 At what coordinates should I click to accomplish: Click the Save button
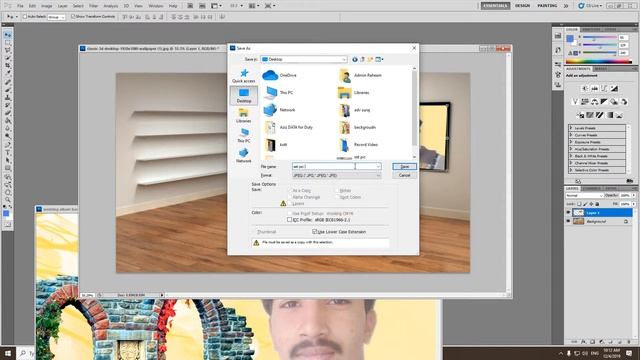click(x=404, y=167)
